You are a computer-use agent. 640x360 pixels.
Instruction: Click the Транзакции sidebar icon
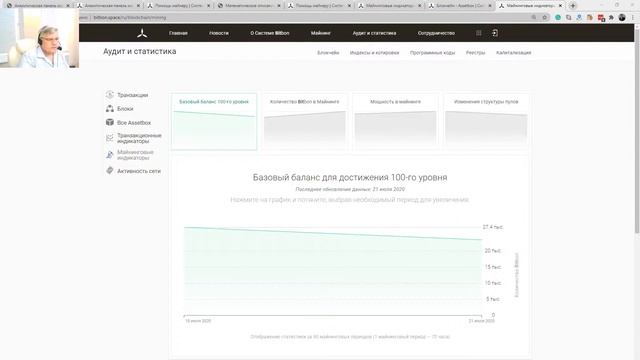click(109, 95)
